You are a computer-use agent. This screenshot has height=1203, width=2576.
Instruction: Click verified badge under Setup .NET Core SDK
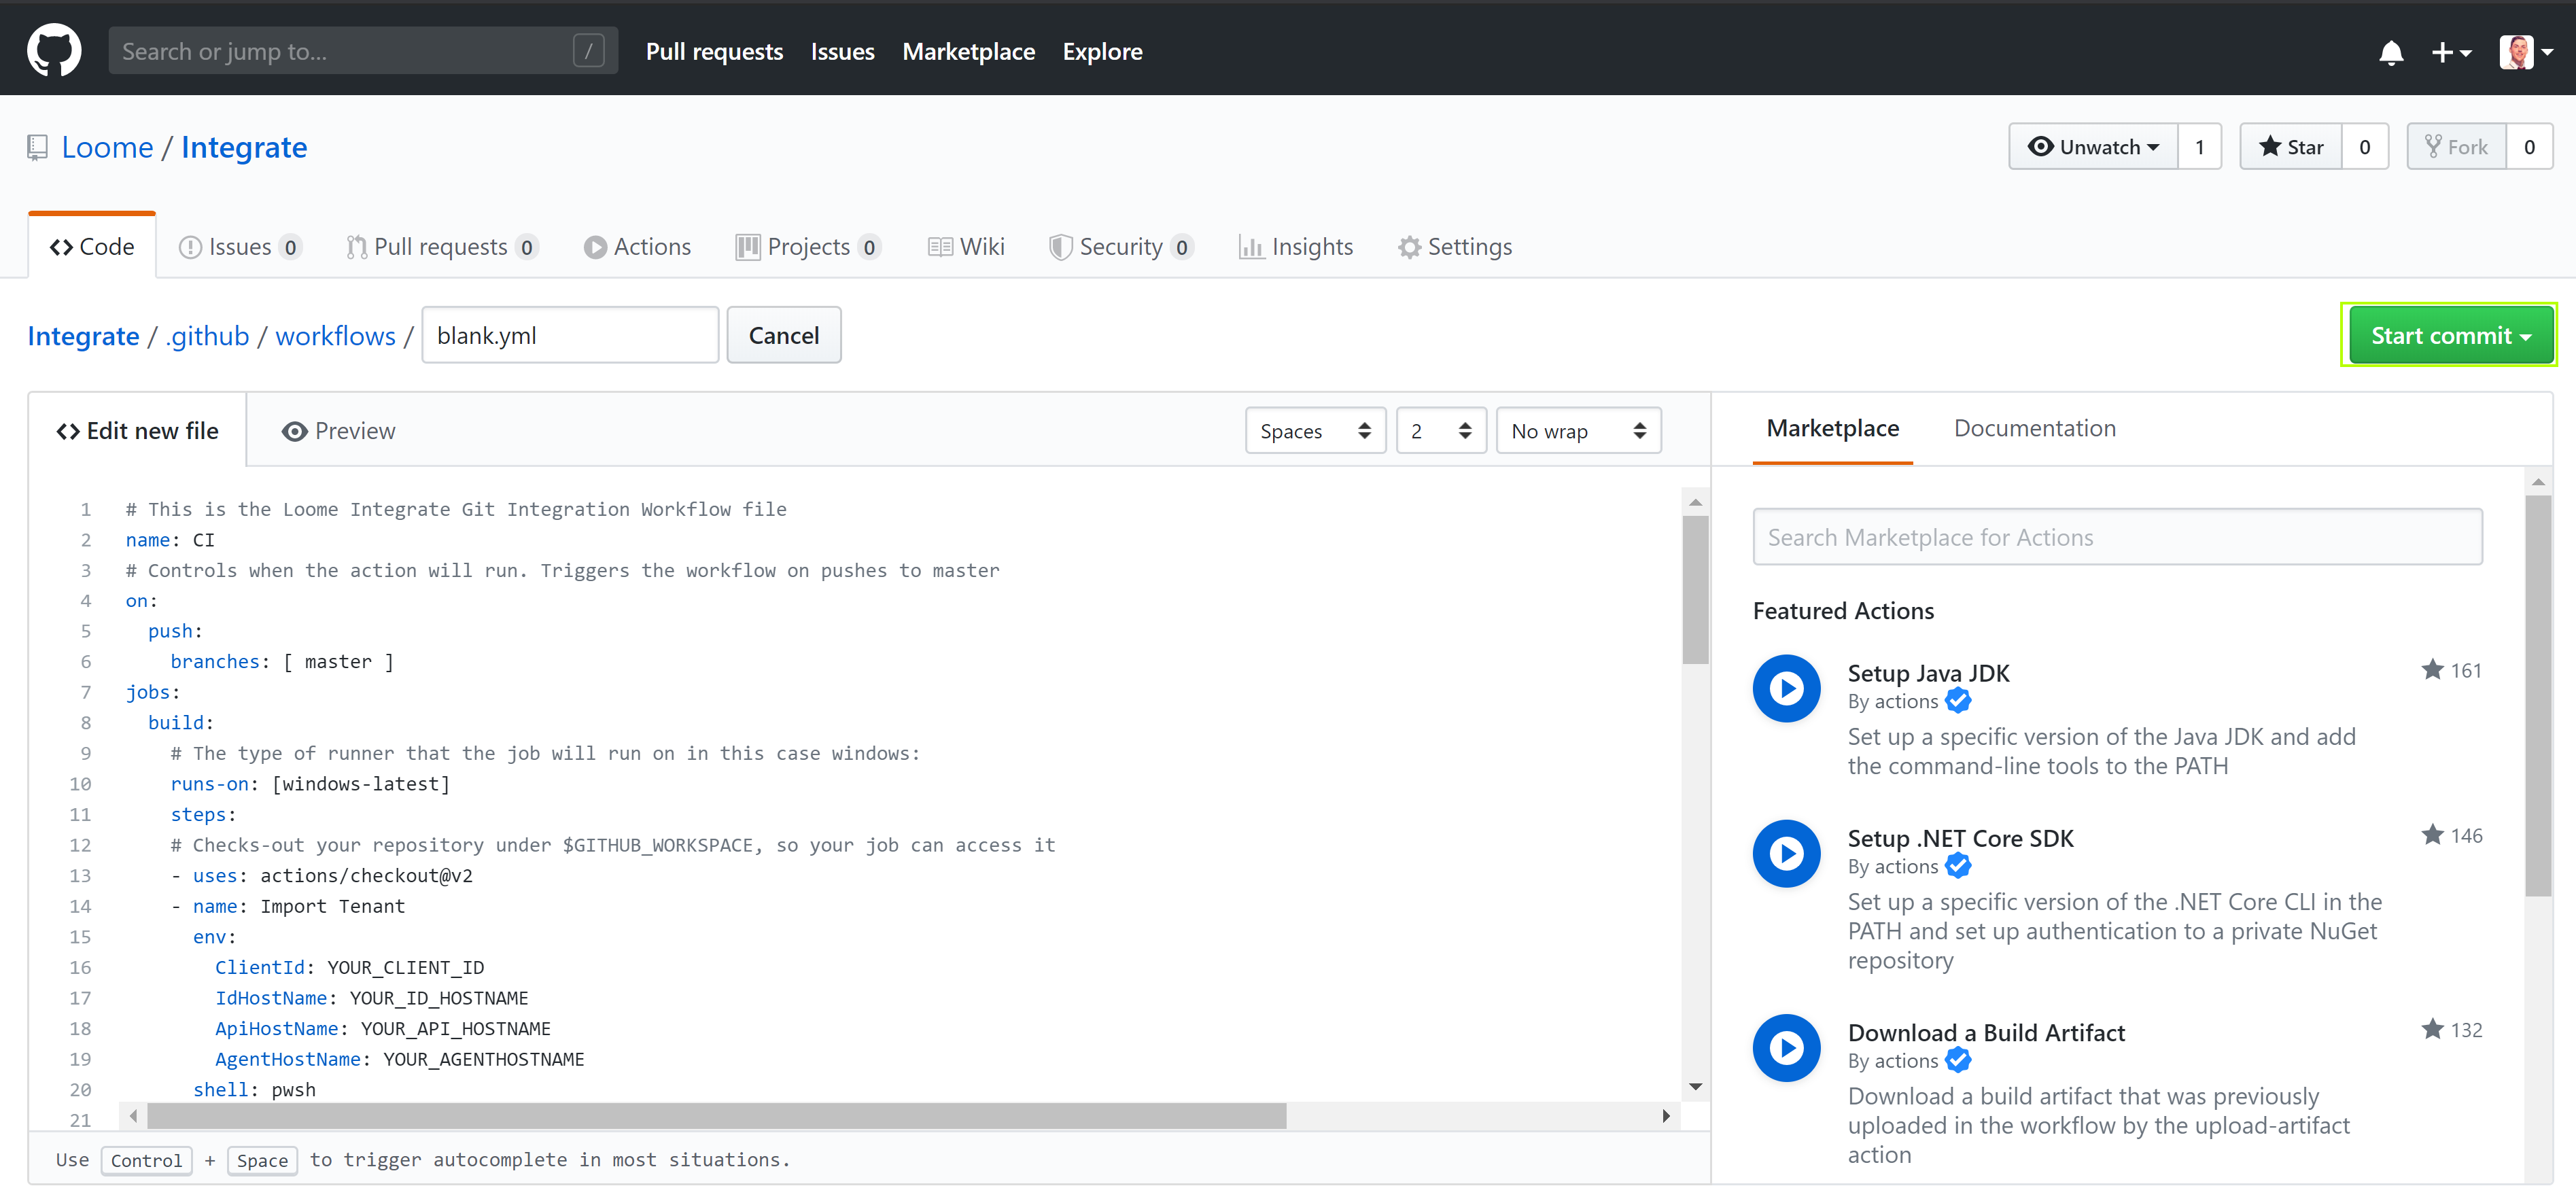(x=1958, y=866)
